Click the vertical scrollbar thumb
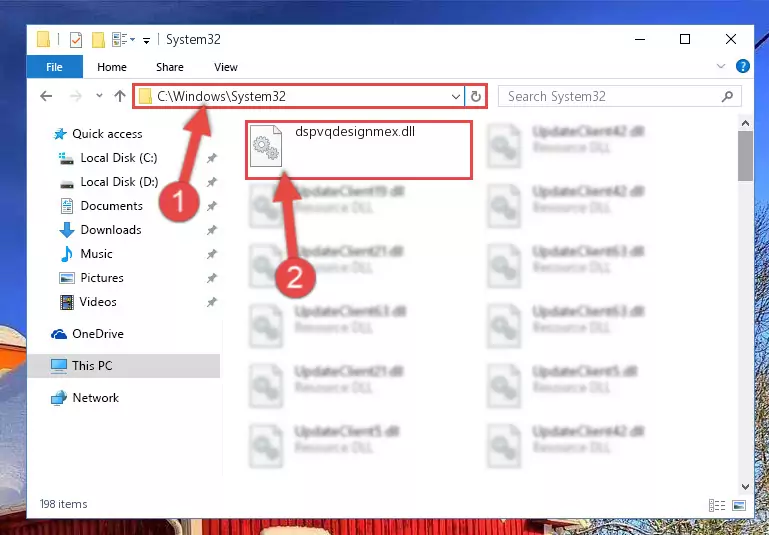This screenshot has height=535, width=769. point(745,156)
